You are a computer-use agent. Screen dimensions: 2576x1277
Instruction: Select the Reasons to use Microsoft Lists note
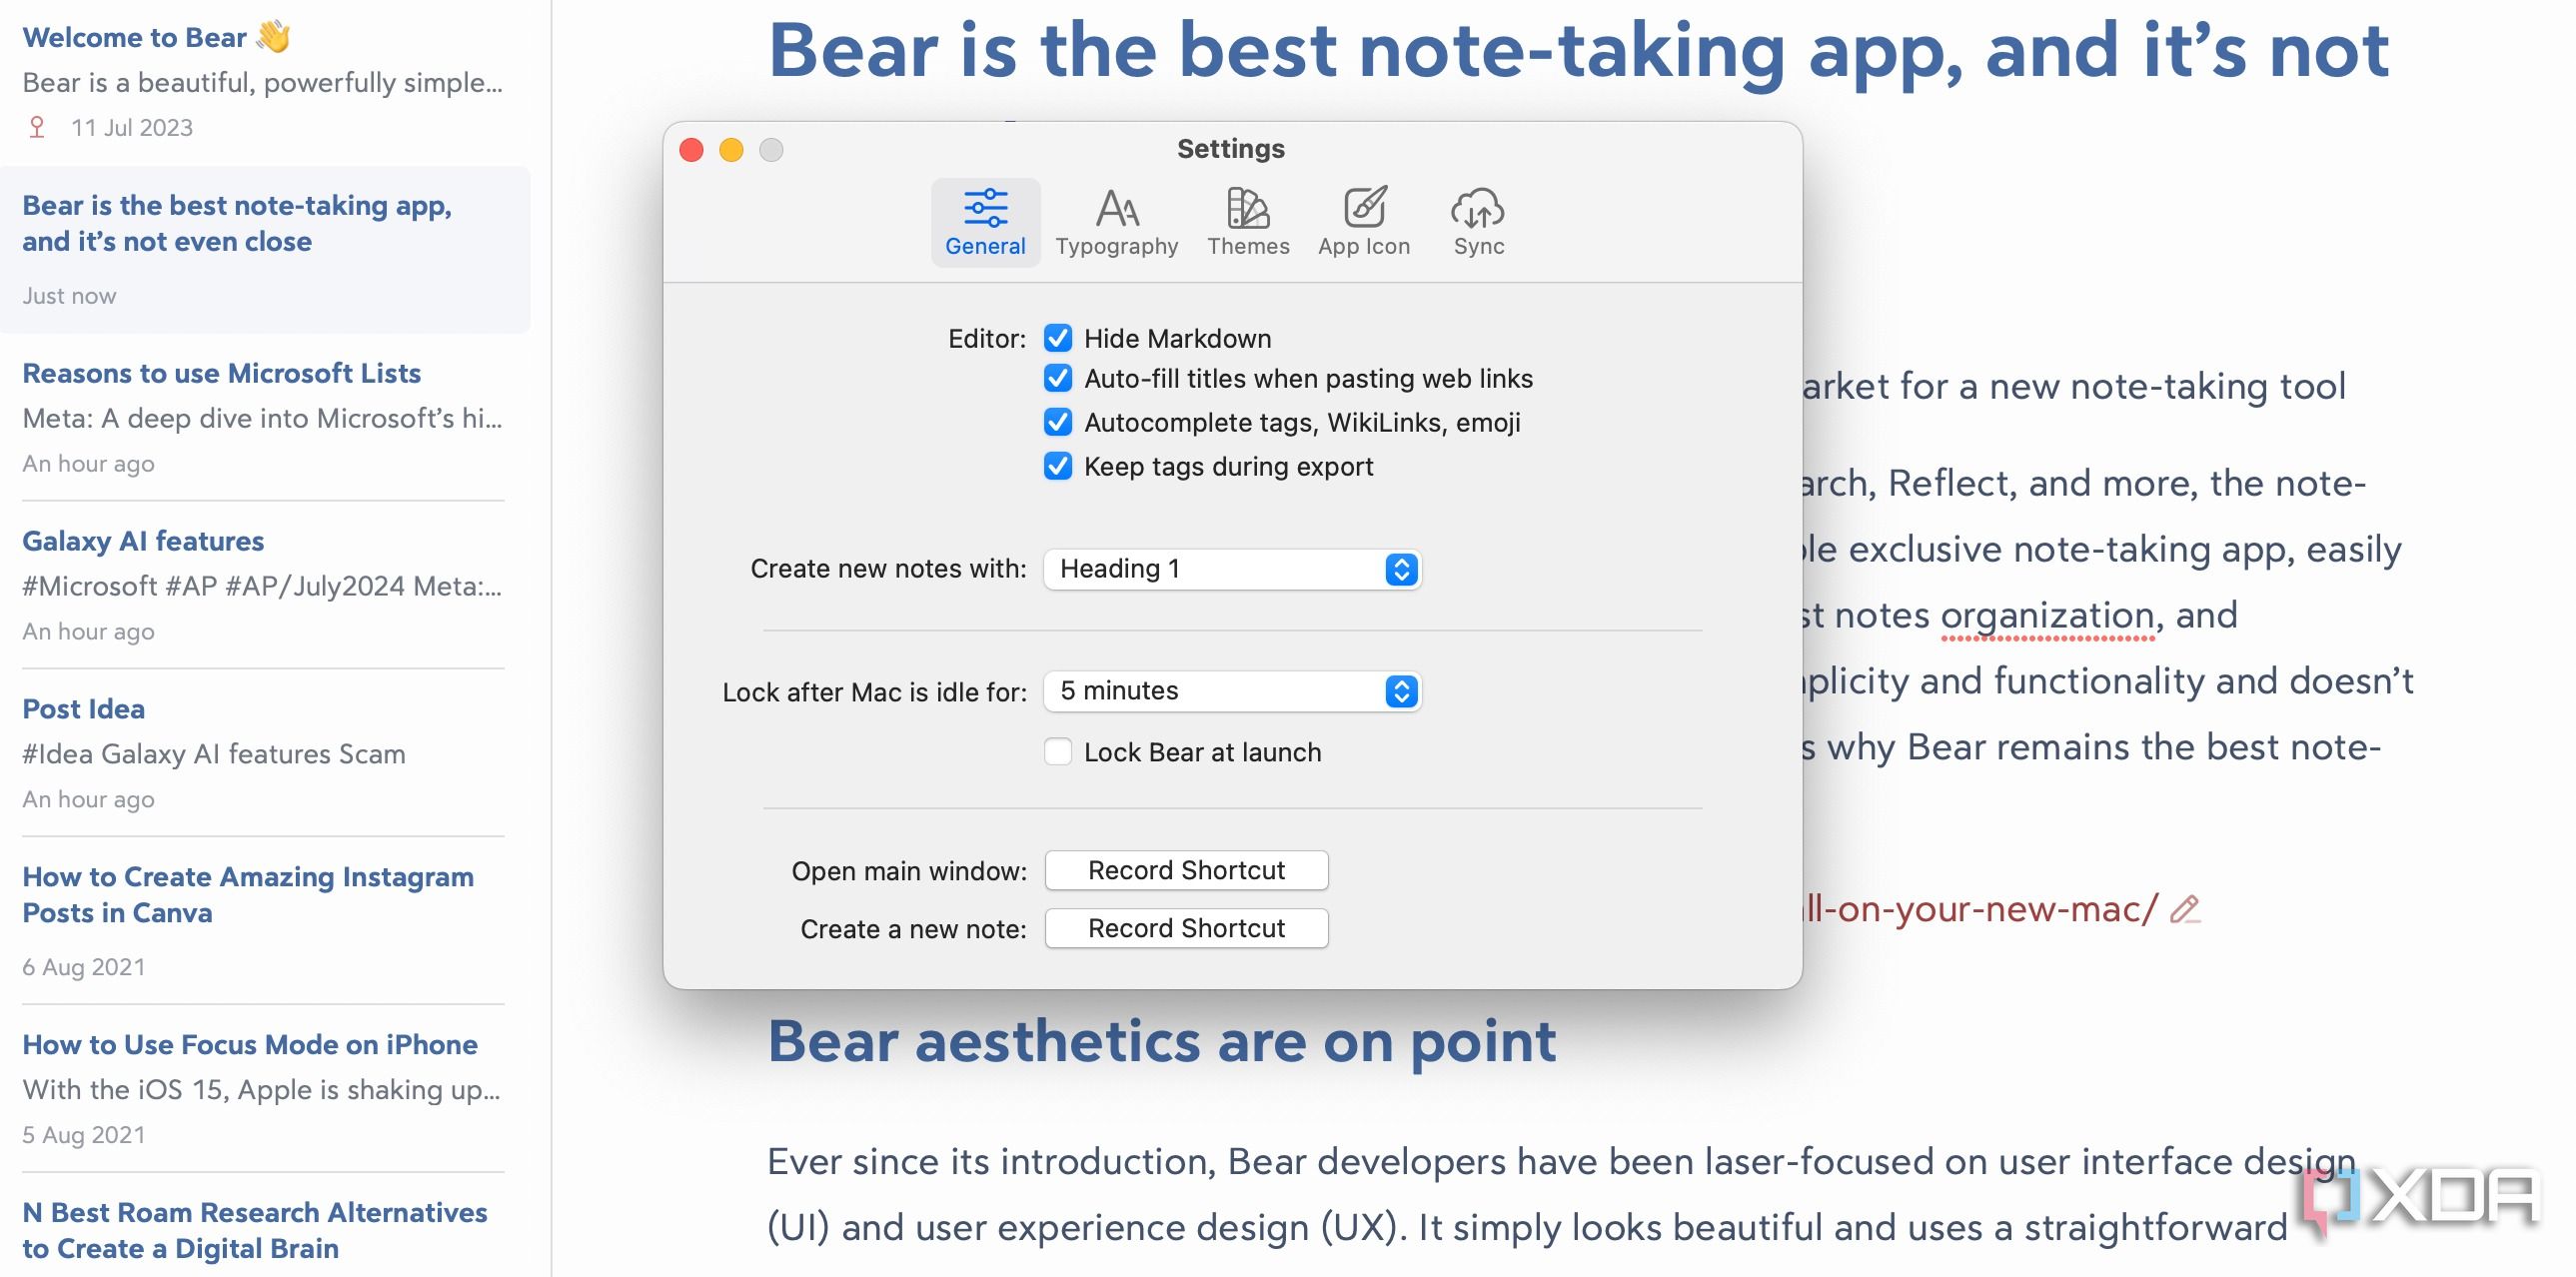click(x=263, y=417)
